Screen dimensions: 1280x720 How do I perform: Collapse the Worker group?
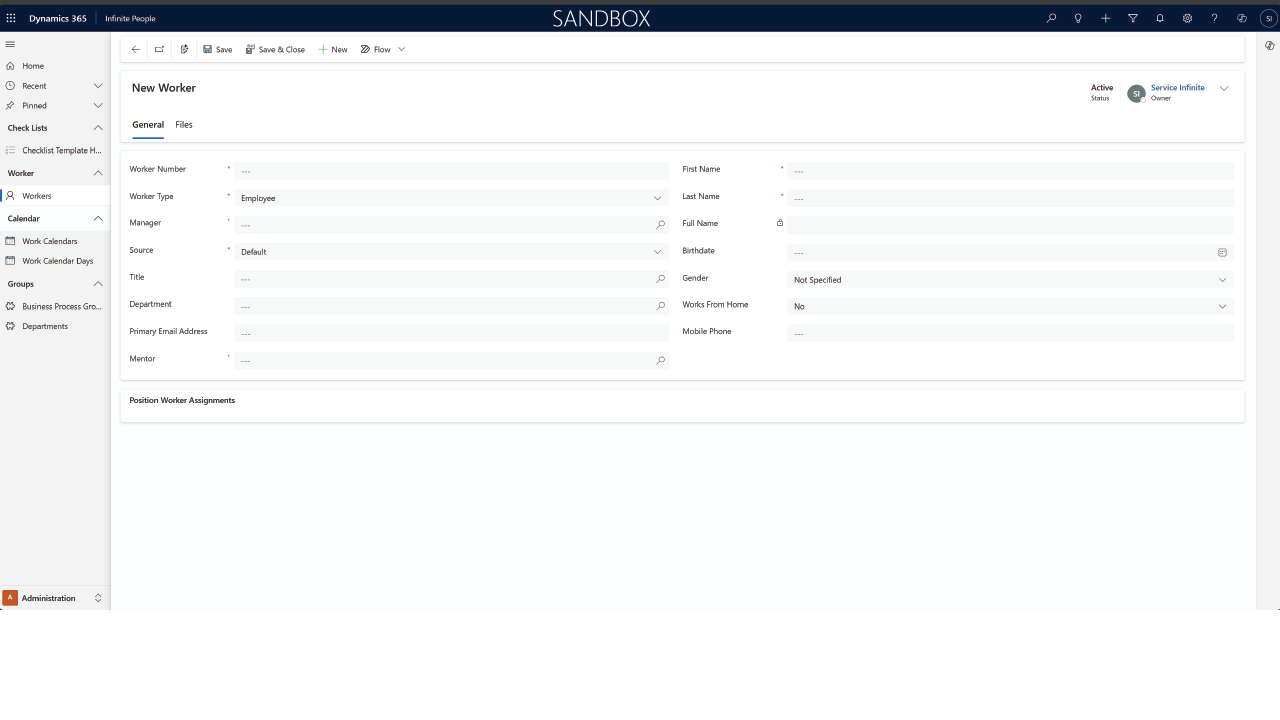98,173
